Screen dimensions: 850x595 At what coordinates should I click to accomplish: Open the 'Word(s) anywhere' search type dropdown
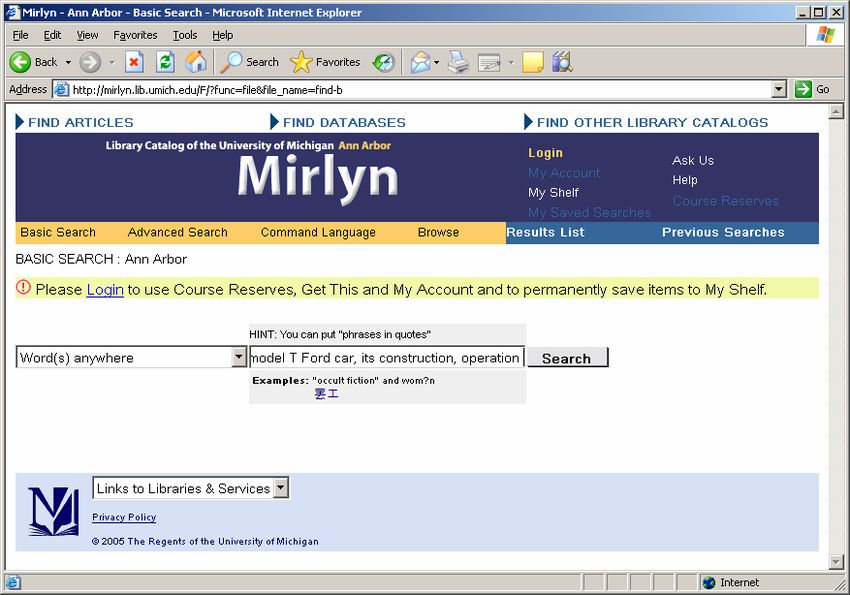pos(239,357)
